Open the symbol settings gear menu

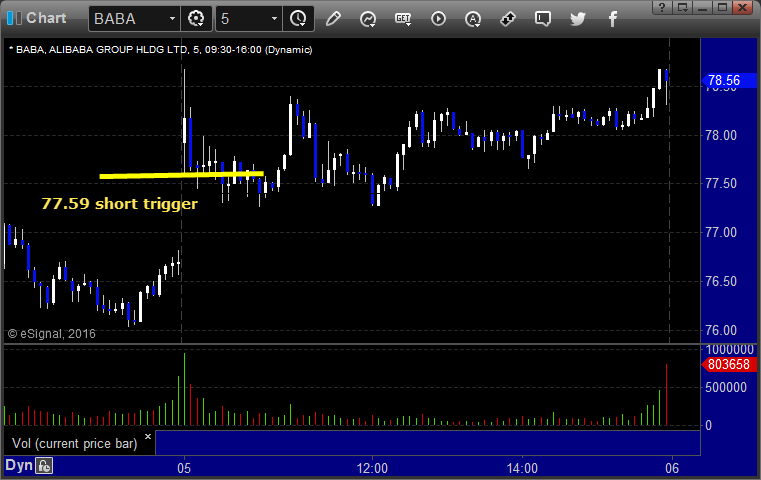pos(196,18)
